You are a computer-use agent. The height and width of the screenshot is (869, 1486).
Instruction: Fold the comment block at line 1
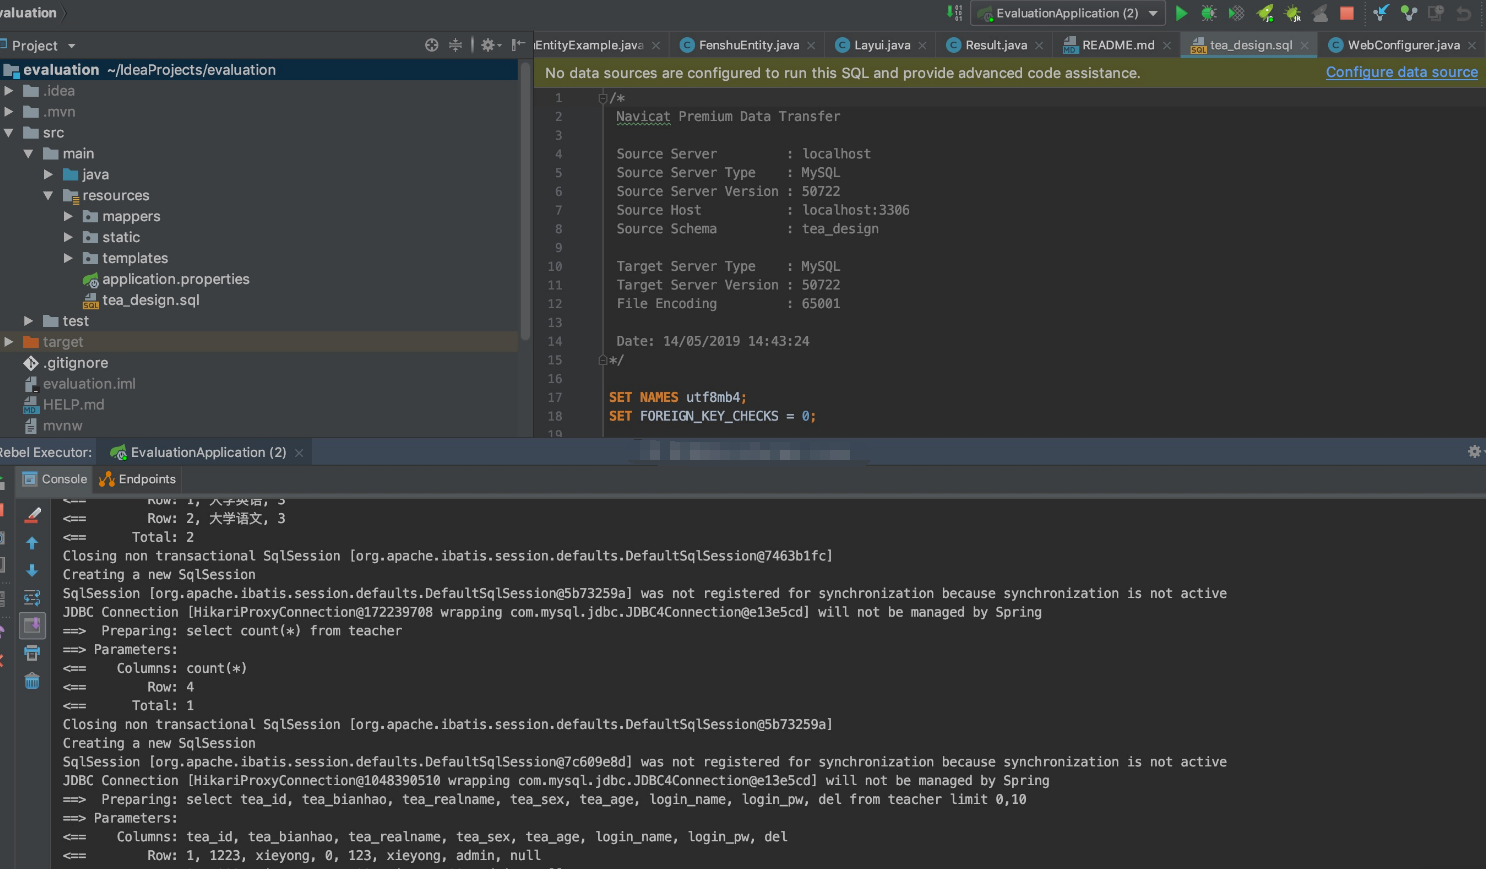[603, 98]
